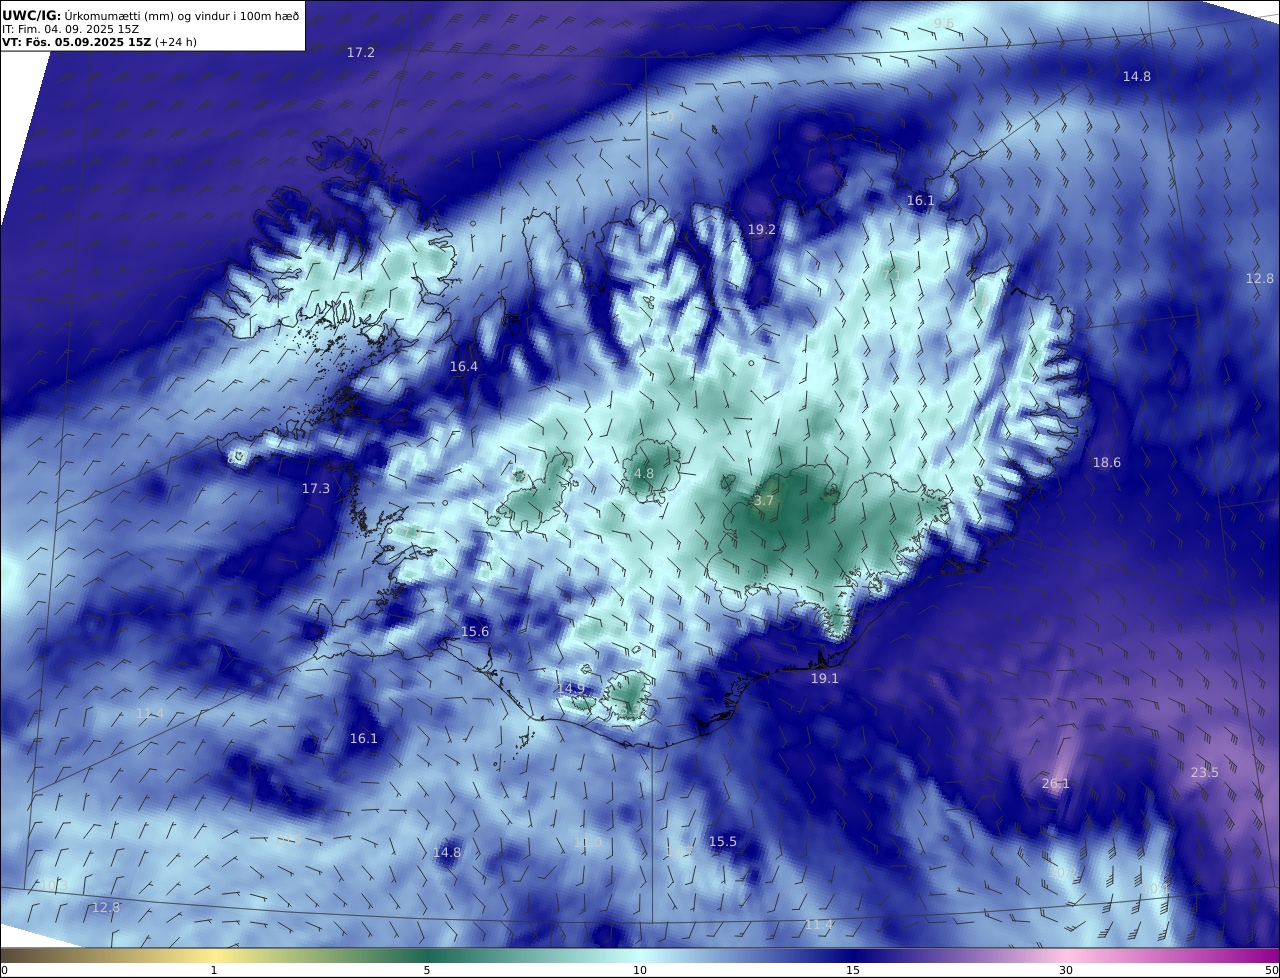1280x978 pixels.
Task: Click the 19.1 value label
Action: 825,678
